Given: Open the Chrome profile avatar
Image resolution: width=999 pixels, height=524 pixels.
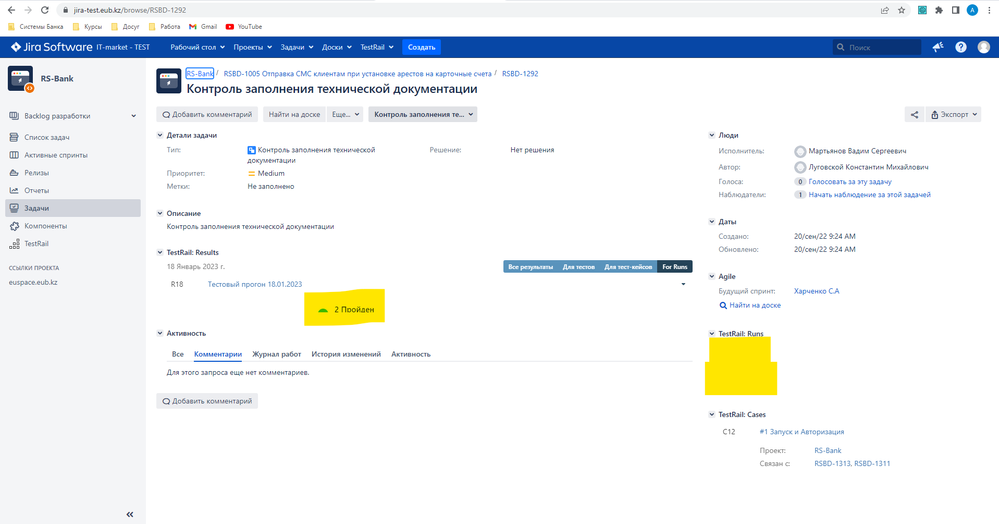Looking at the screenshot, I should point(972,10).
